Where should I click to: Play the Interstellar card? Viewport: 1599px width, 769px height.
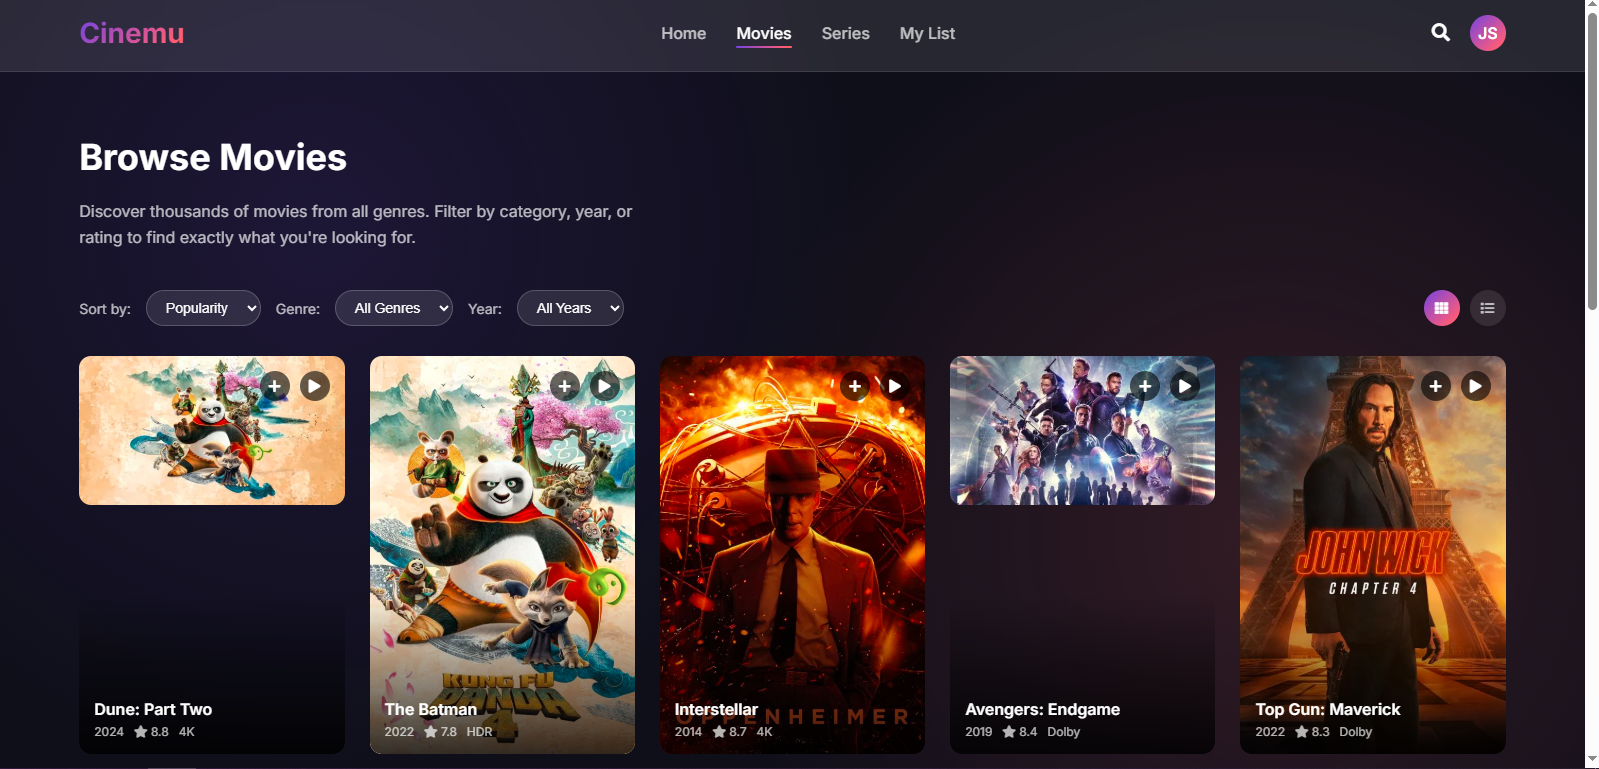click(895, 386)
